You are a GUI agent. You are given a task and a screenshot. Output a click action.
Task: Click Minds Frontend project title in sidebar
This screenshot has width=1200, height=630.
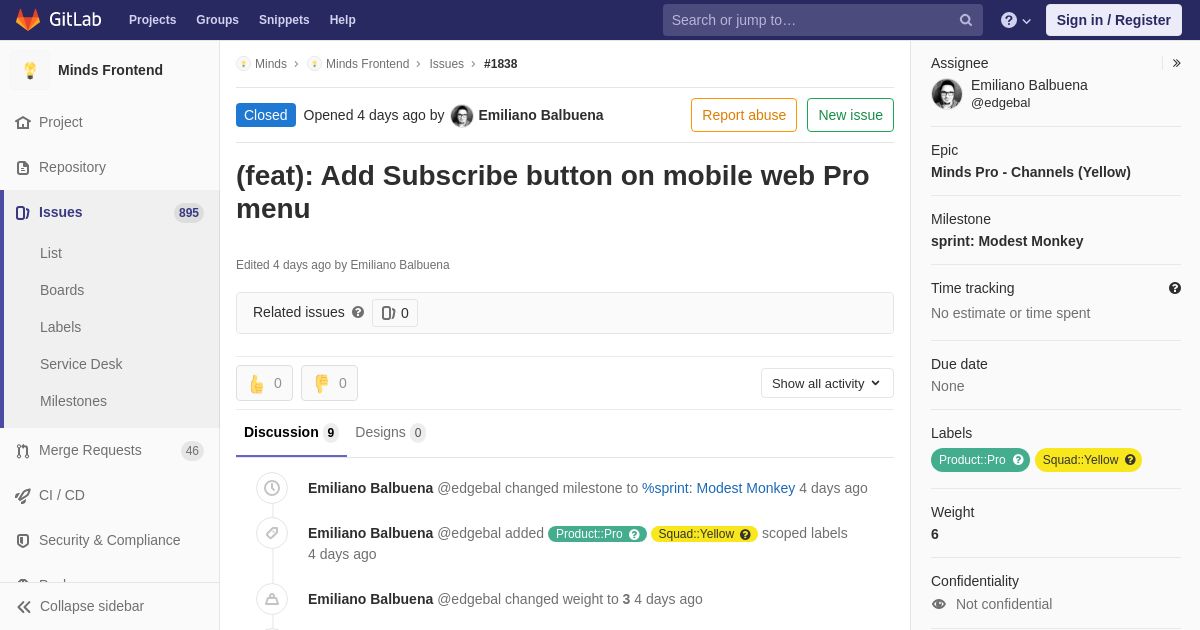pos(110,70)
